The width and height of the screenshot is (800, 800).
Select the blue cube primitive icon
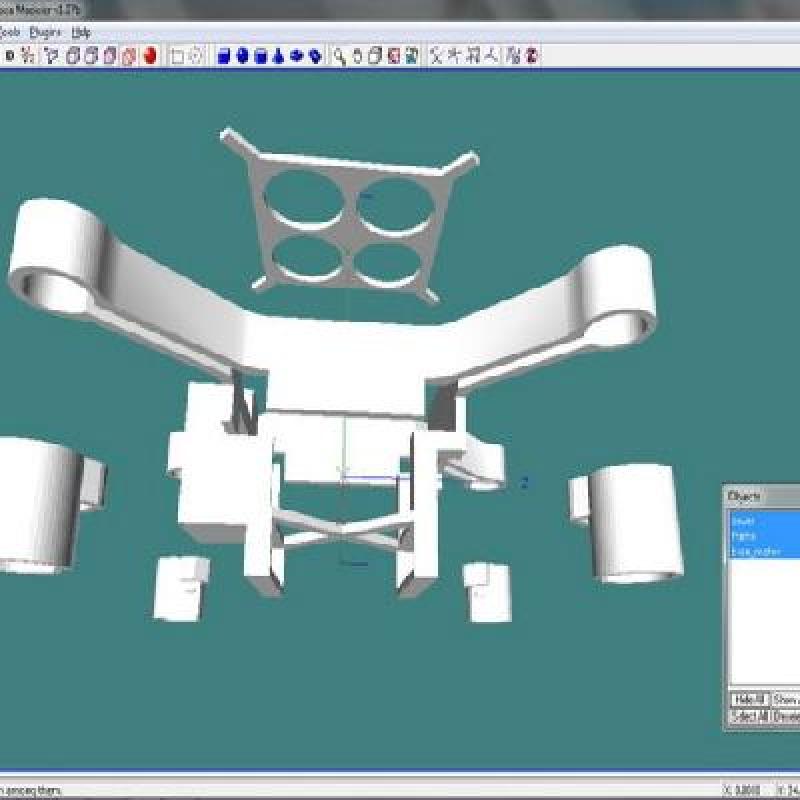click(x=224, y=56)
